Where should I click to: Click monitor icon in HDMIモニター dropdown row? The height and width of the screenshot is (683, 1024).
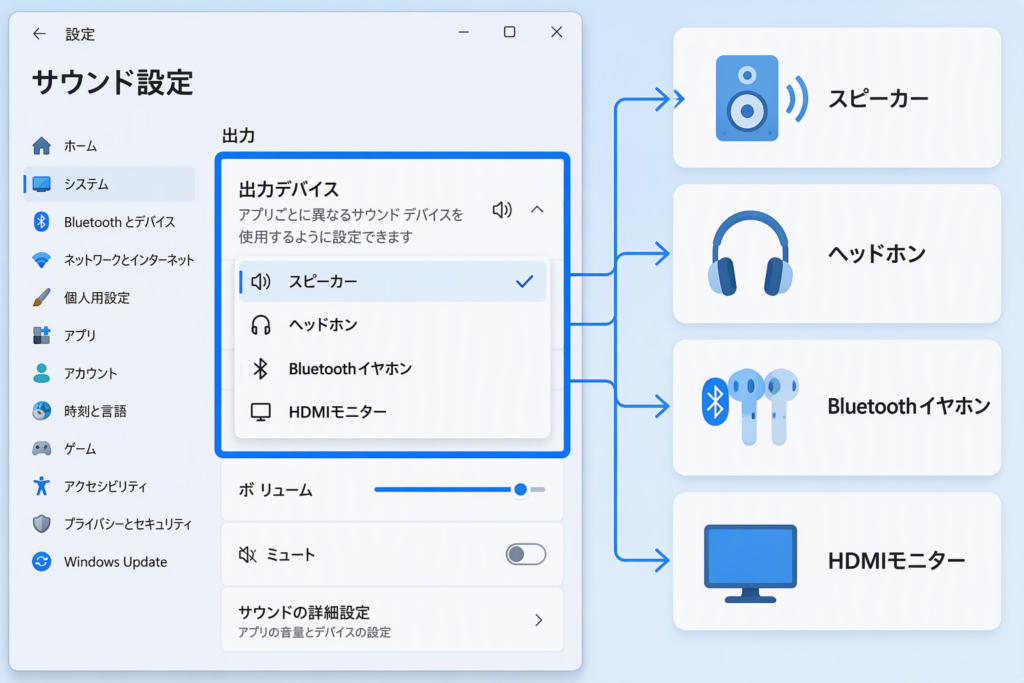261,412
